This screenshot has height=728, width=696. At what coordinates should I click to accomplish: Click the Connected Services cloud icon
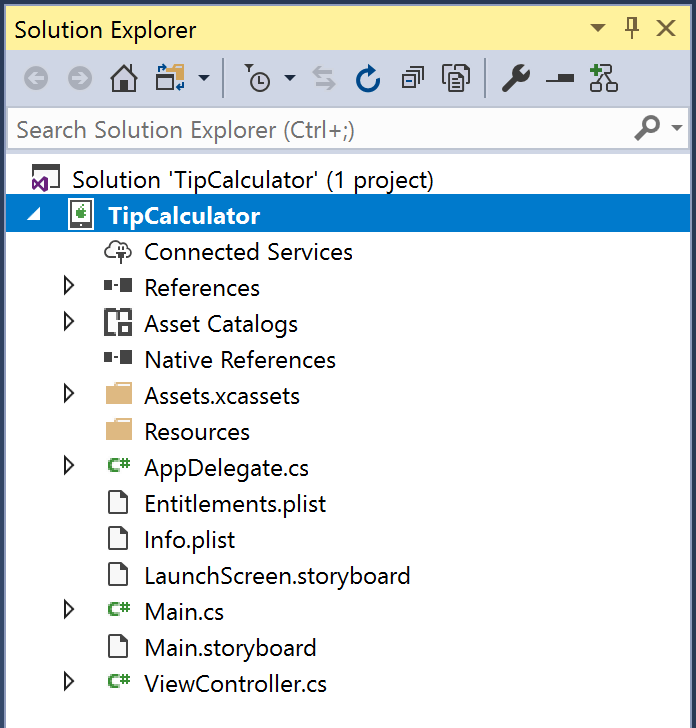tap(118, 252)
